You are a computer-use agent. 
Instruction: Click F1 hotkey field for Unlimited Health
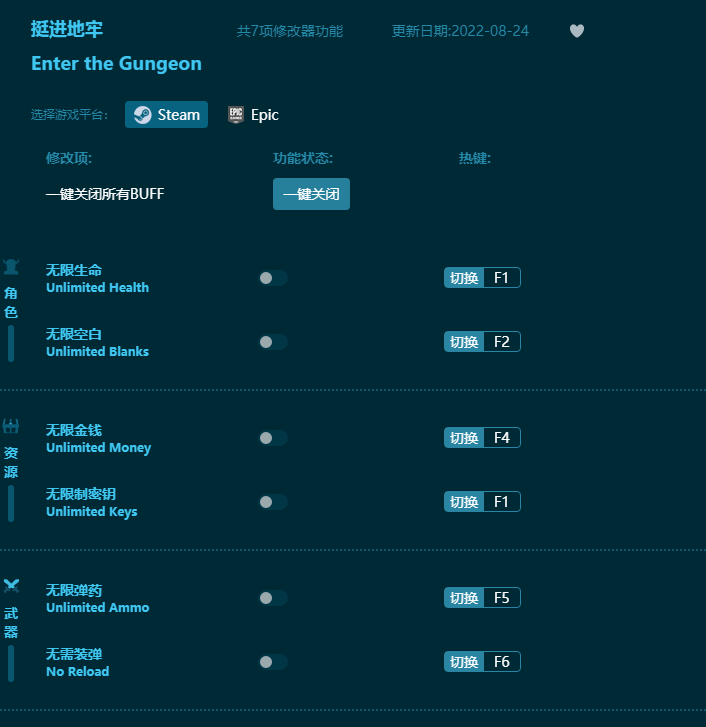coord(502,278)
